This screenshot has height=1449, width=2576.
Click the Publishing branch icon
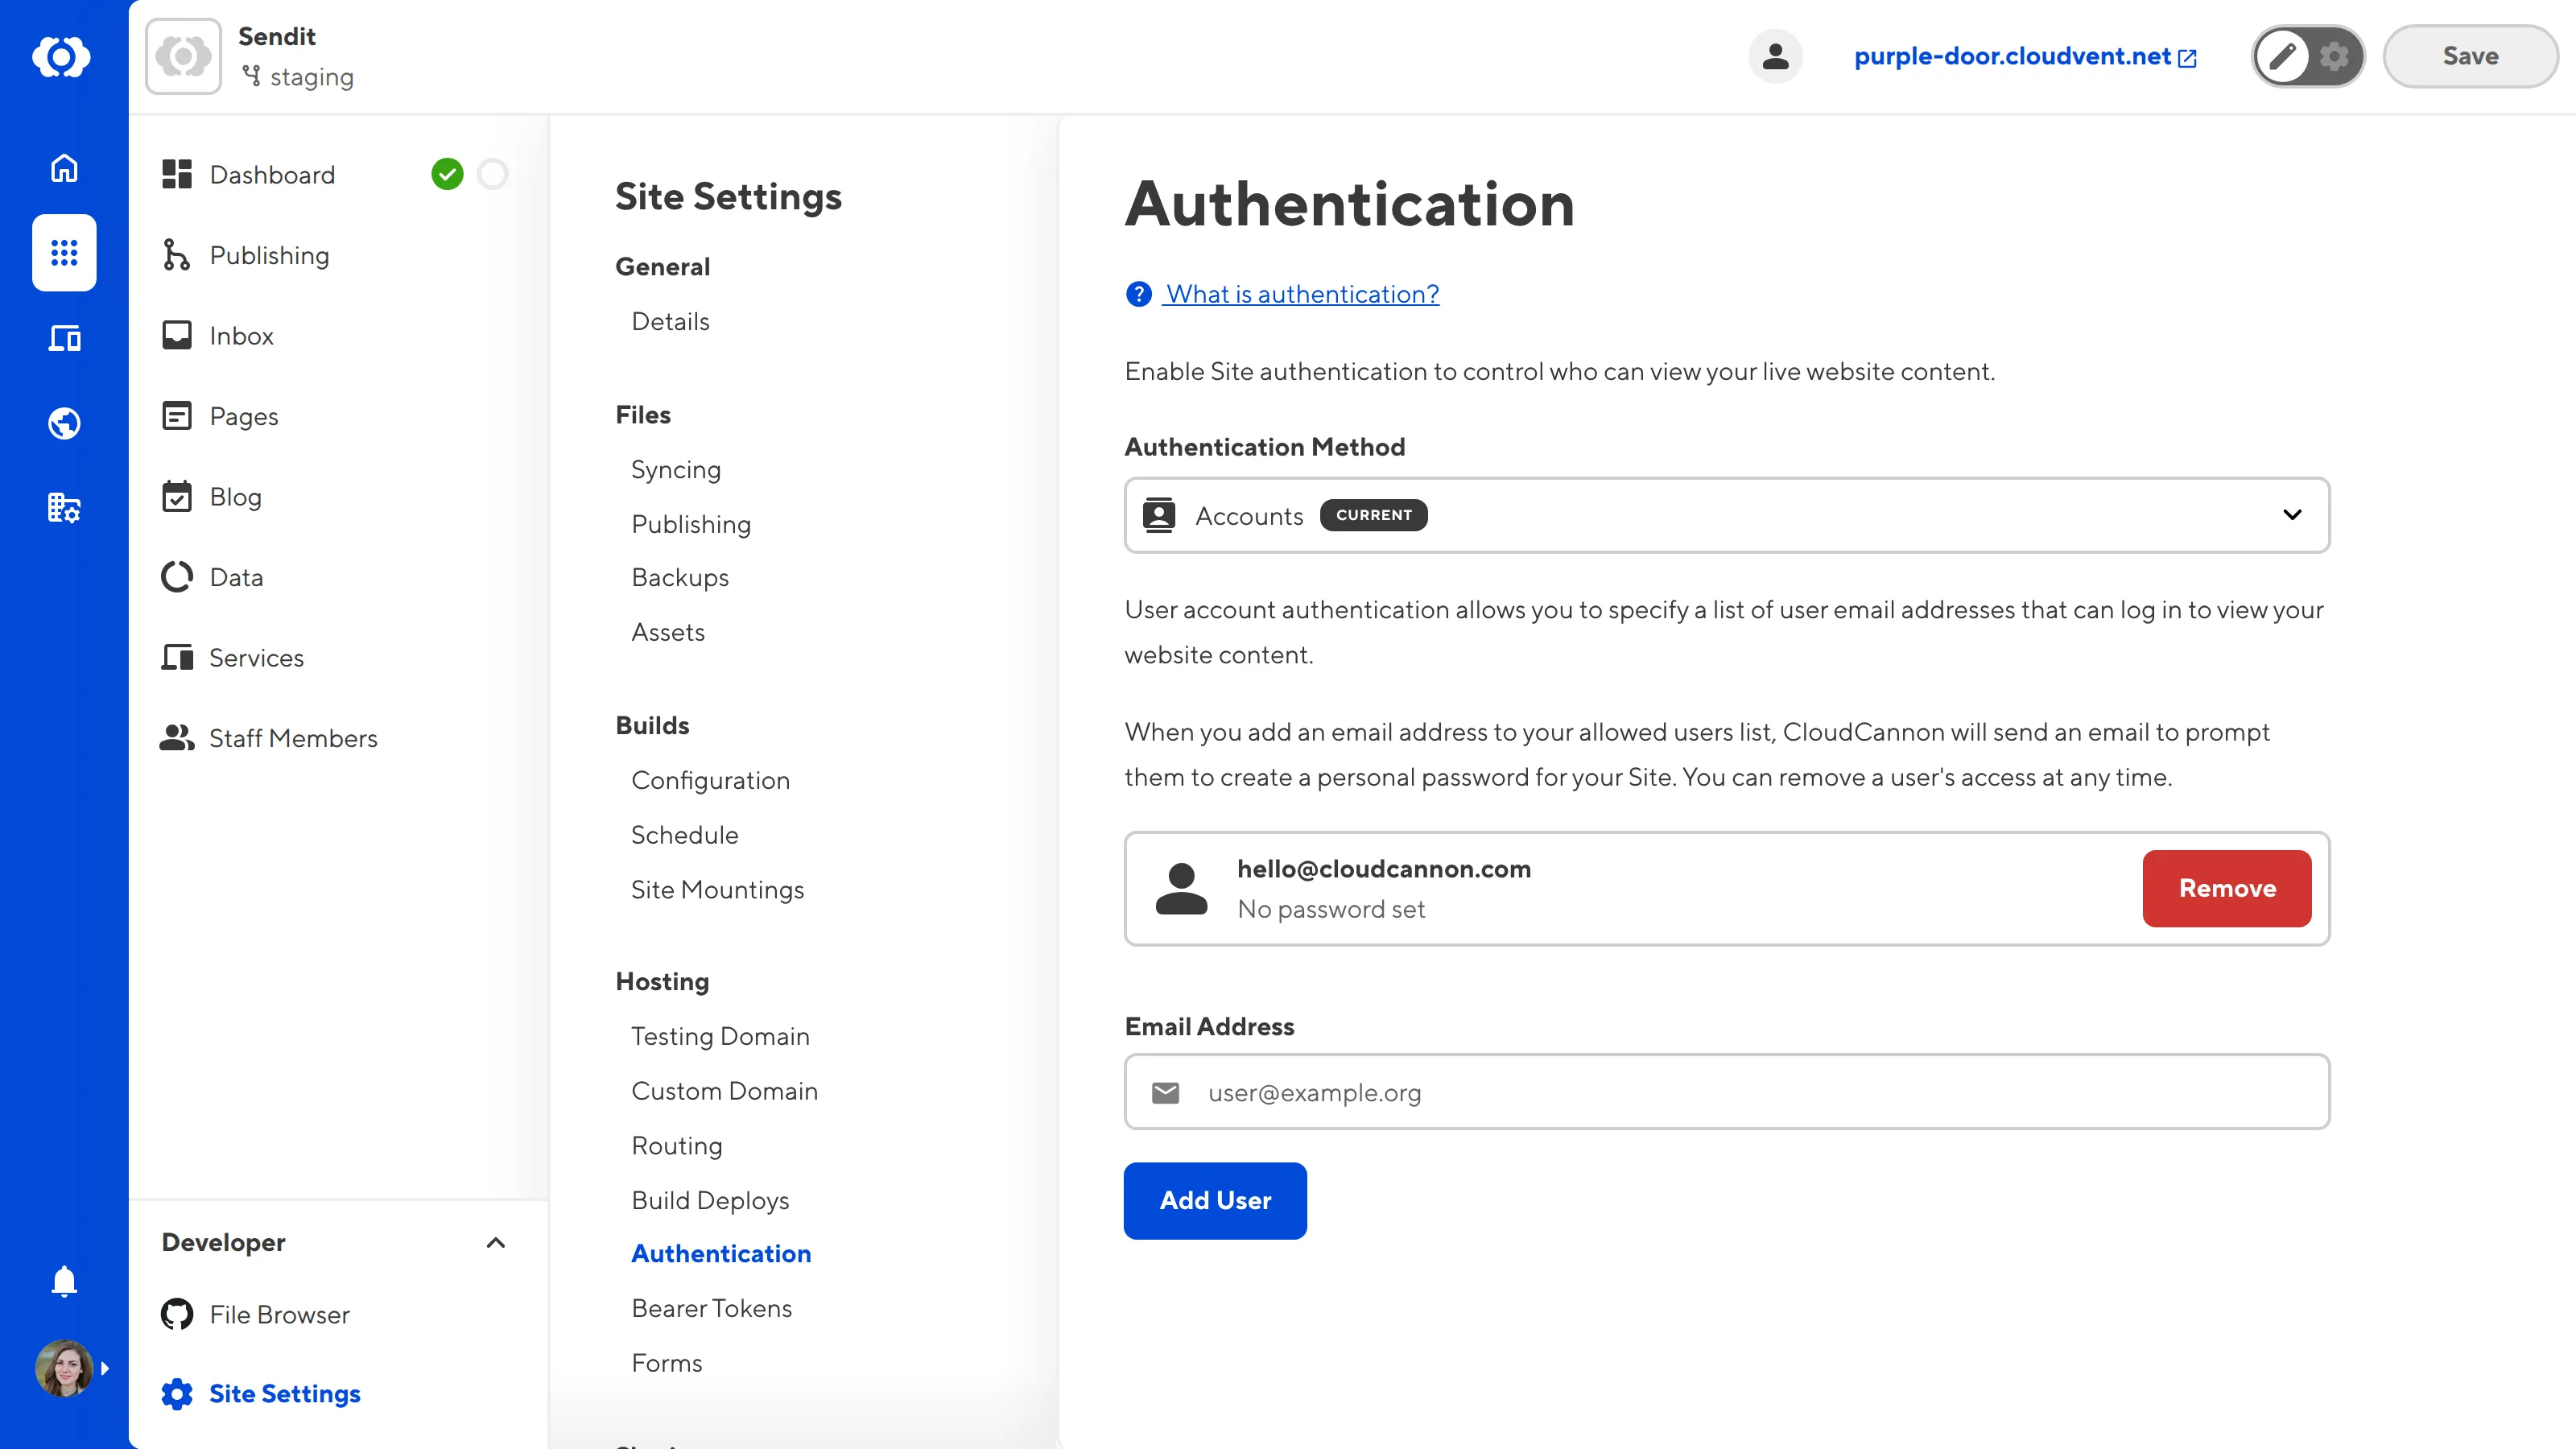[x=177, y=255]
